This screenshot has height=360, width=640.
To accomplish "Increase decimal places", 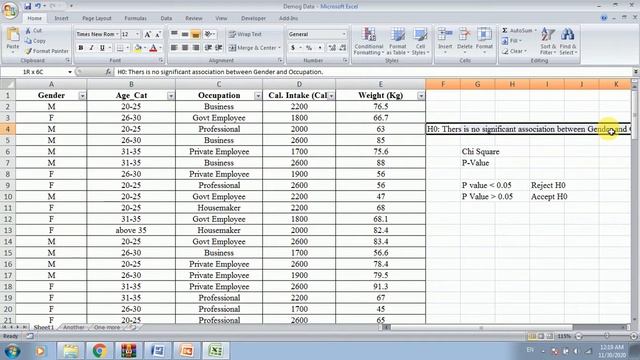I will click(332, 48).
